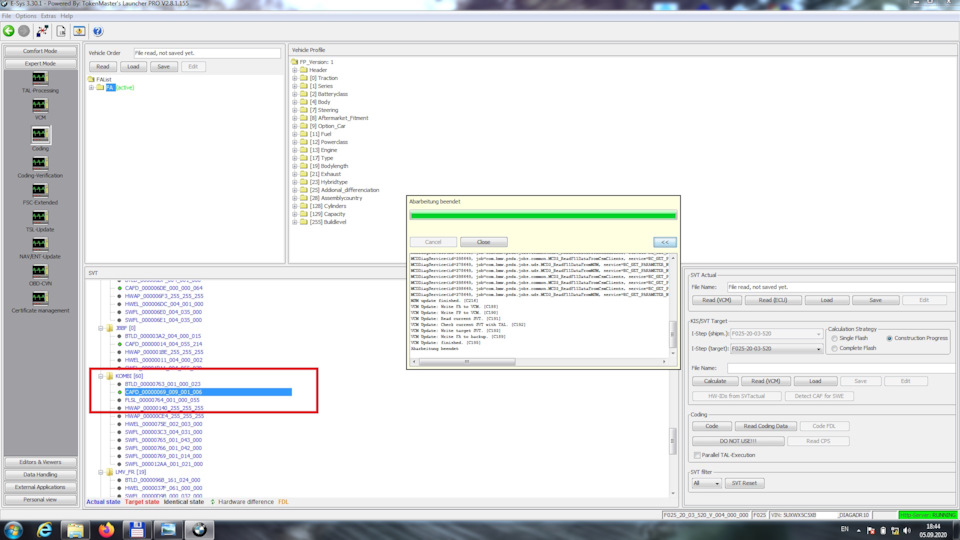
Task: Open the Help question-mark icon
Action: click(x=98, y=31)
